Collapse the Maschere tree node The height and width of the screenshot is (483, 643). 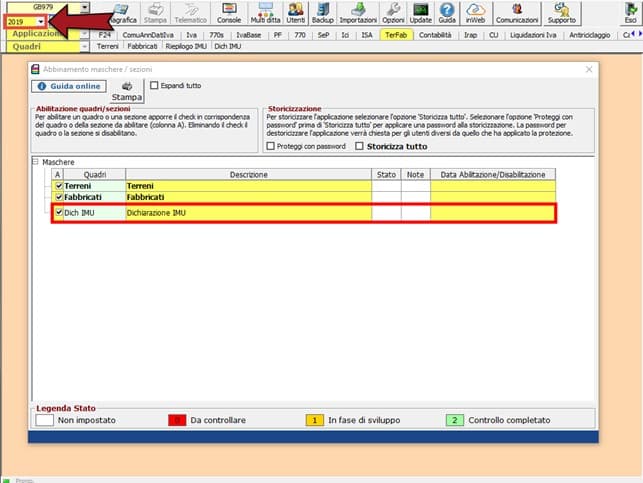pos(35,162)
